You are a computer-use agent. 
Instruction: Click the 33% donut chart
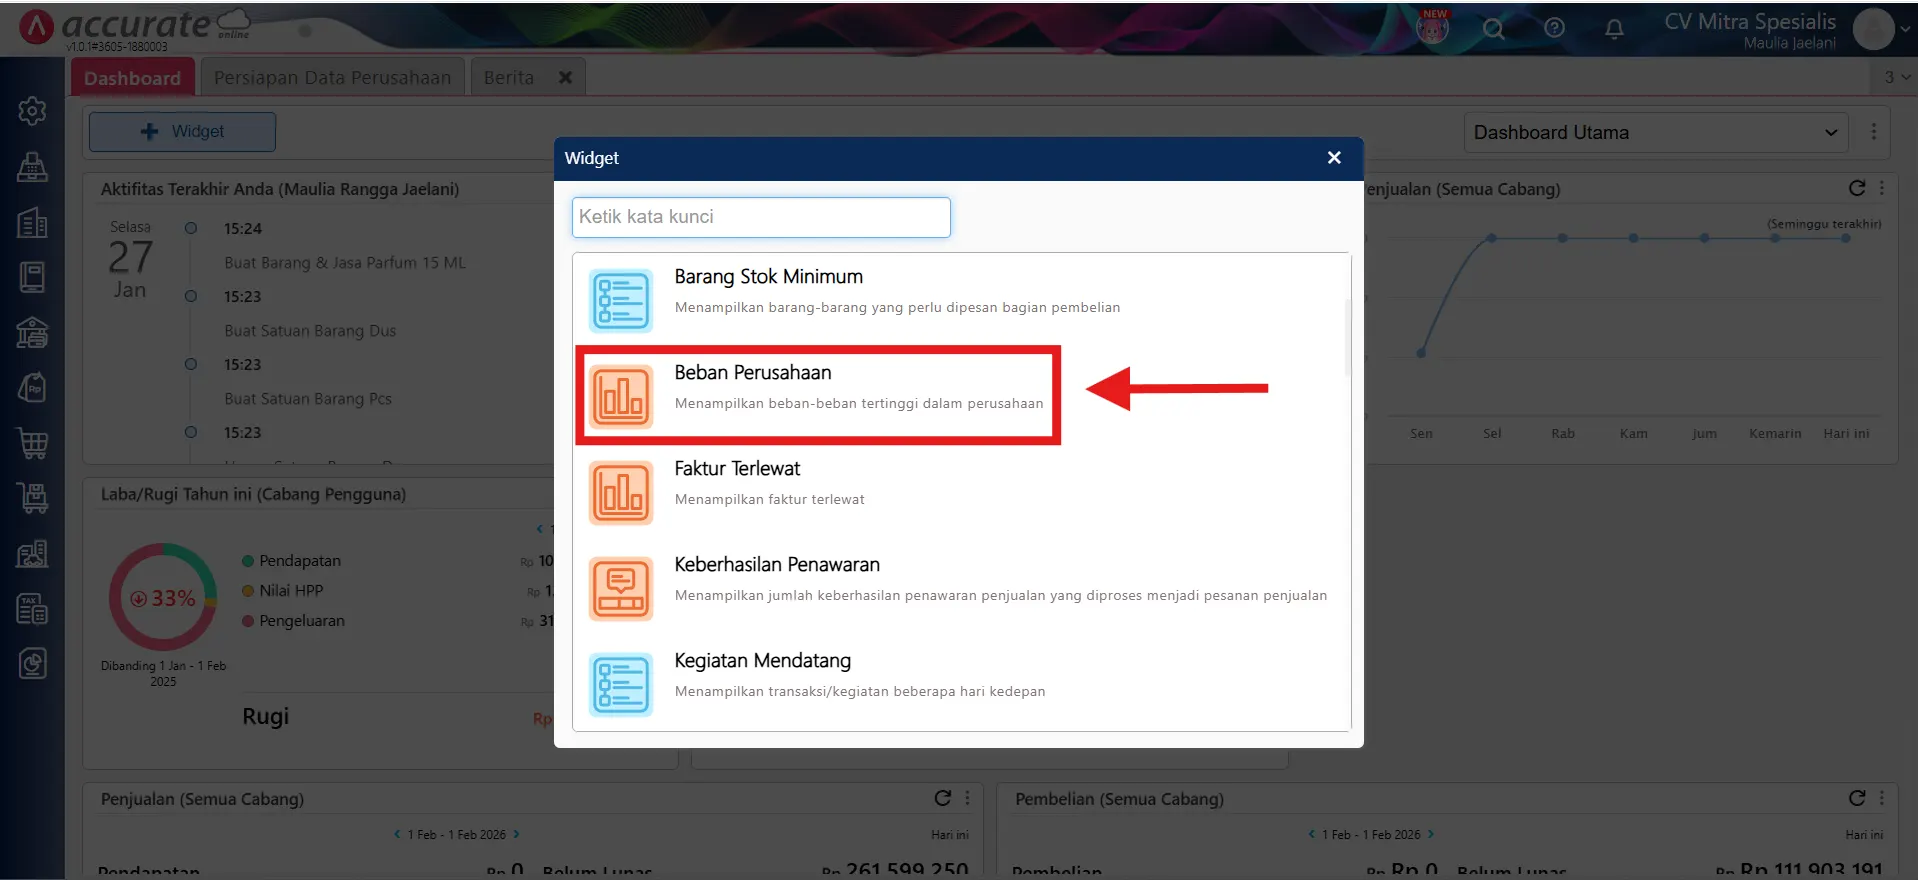[162, 597]
